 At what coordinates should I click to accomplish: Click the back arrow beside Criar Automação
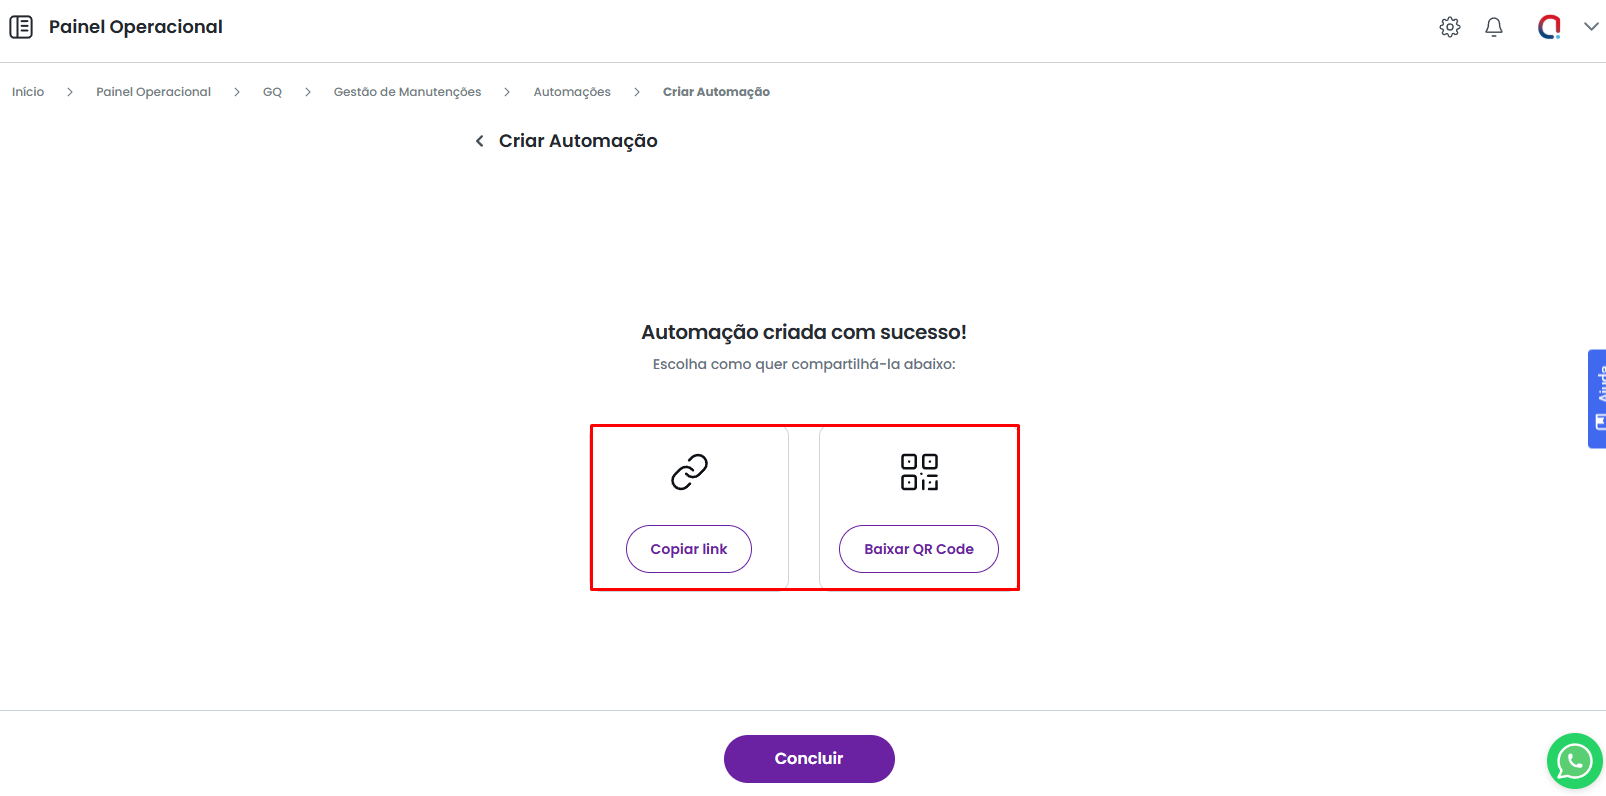coord(480,141)
